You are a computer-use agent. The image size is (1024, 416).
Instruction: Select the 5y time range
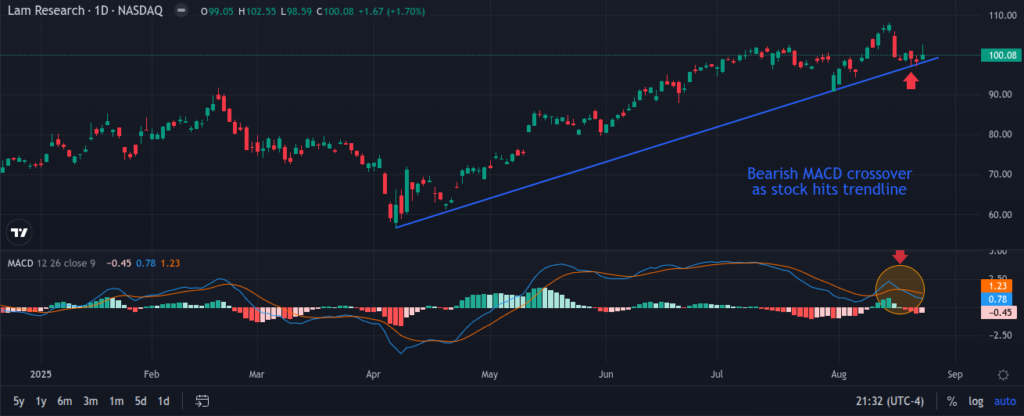(18, 401)
